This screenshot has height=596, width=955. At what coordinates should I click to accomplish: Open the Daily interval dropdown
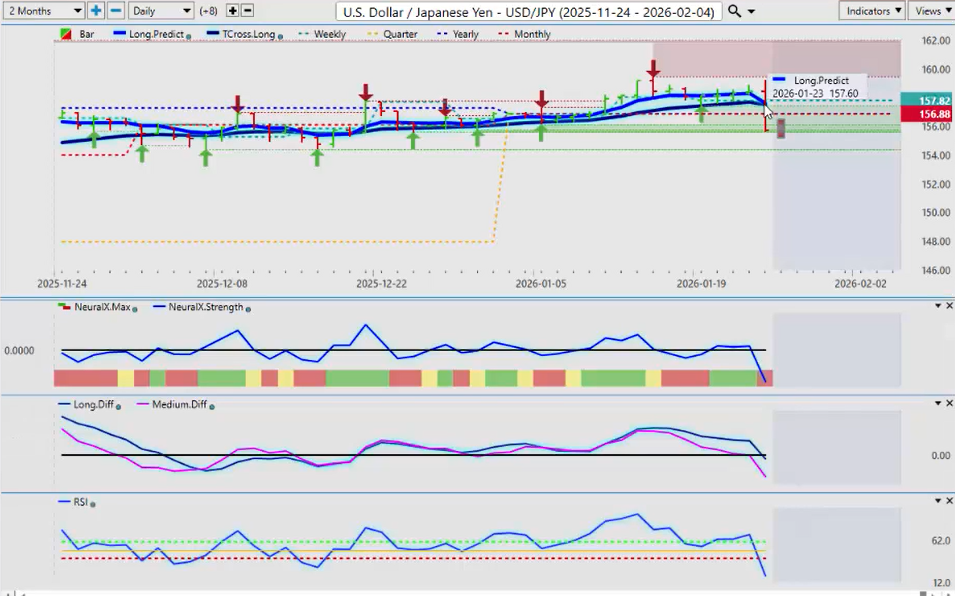[160, 10]
